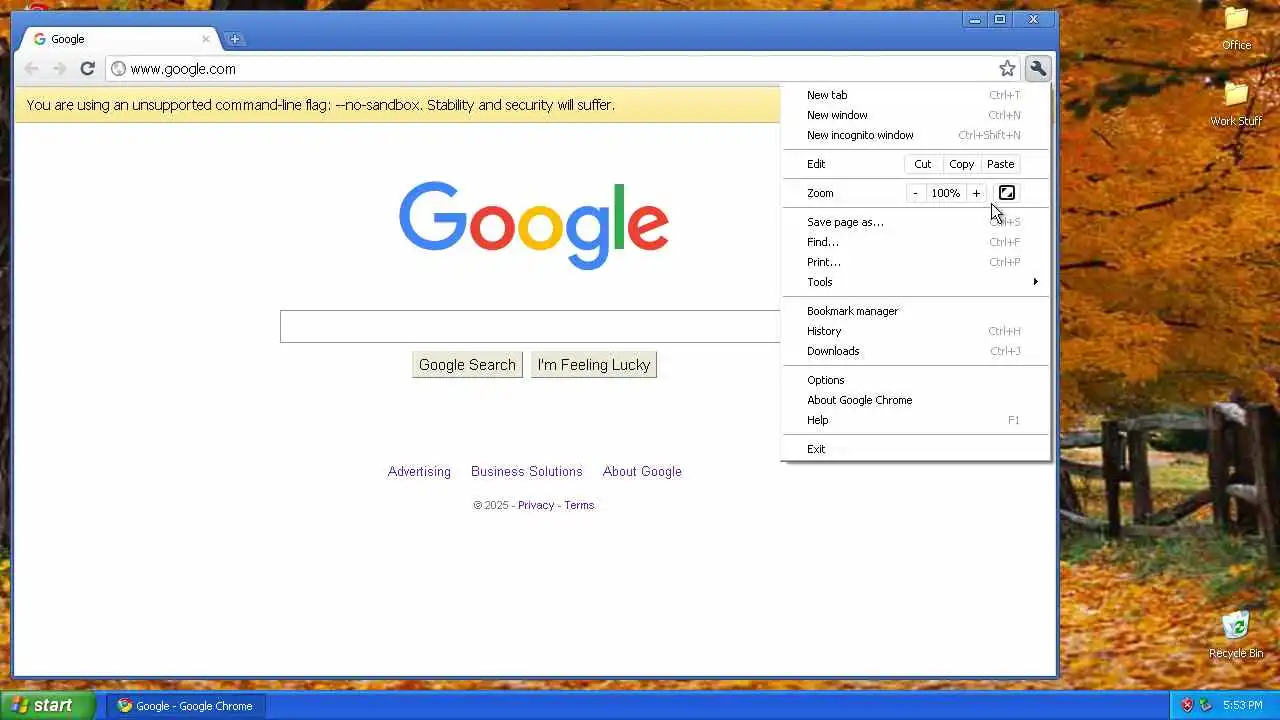This screenshot has height=720, width=1280.
Task: Choose New window menu item
Action: (916, 115)
